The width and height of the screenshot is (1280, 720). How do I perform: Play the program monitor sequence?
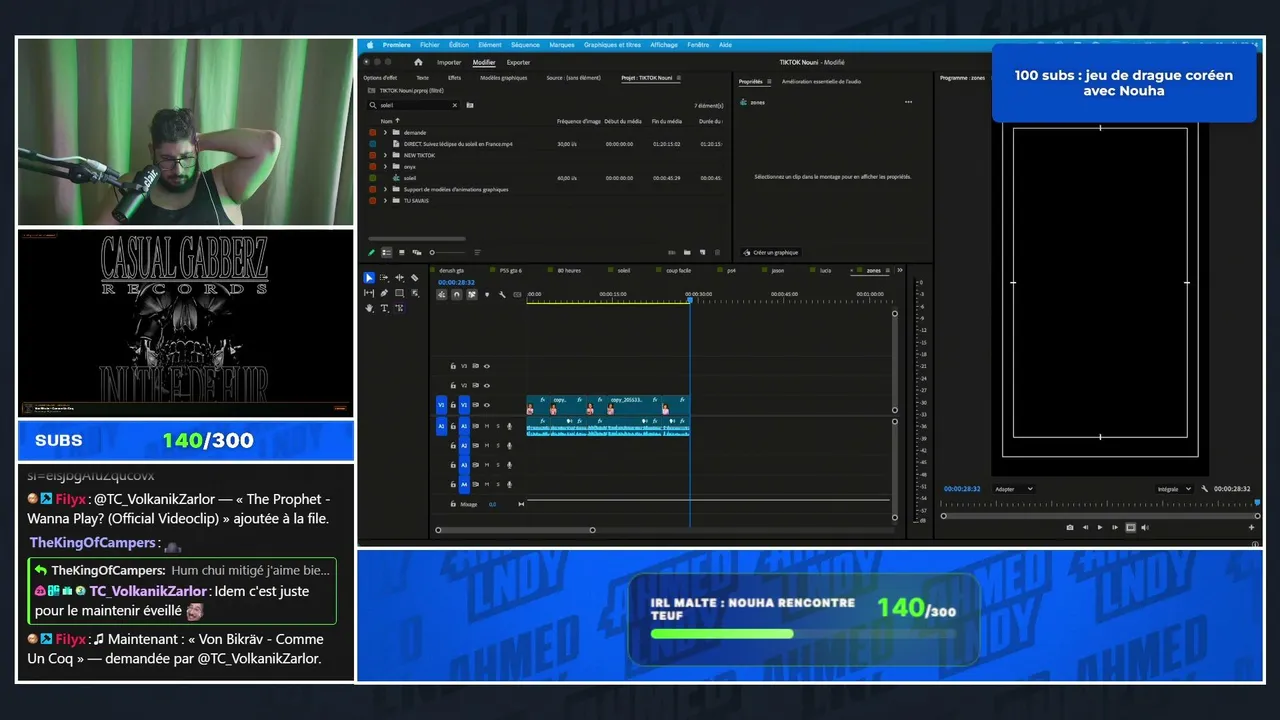[x=1100, y=527]
